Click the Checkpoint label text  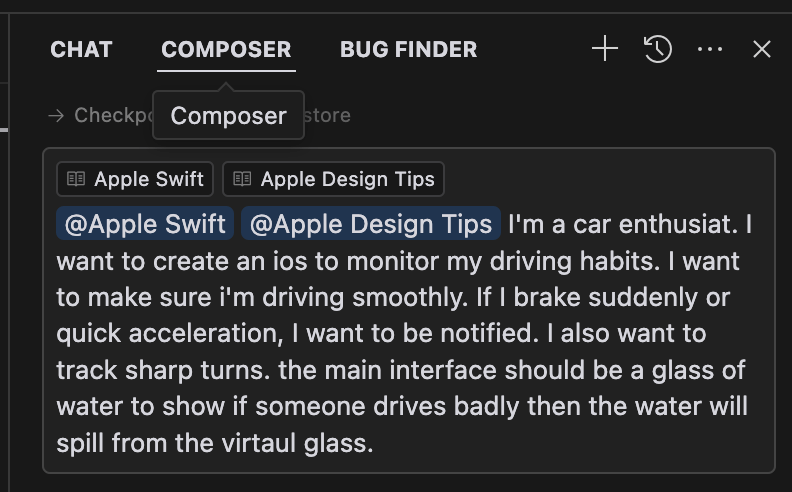click(112, 115)
